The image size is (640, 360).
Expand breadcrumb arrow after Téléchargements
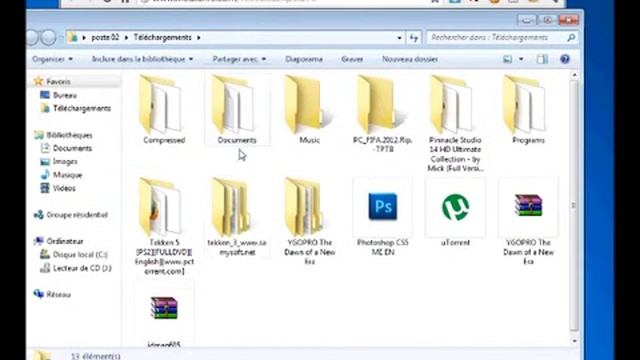tap(199, 38)
